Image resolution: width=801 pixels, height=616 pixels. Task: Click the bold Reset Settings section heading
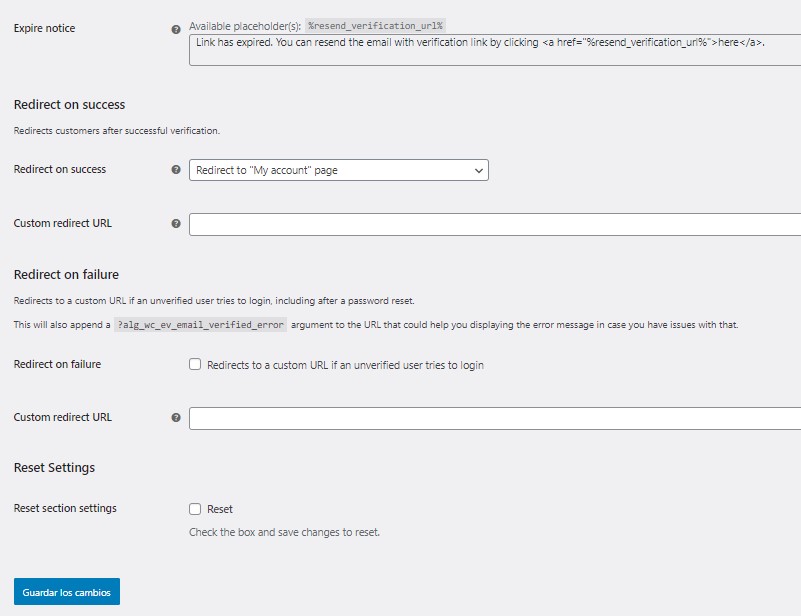pyautogui.click(x=54, y=467)
